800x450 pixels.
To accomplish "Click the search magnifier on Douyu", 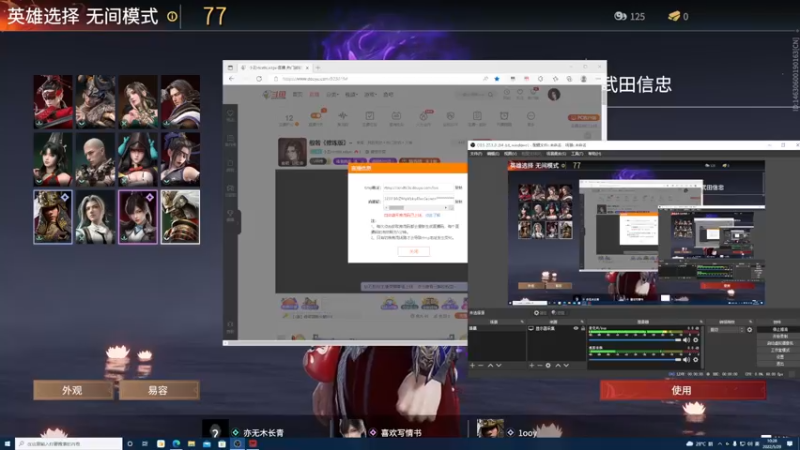I will [490, 94].
